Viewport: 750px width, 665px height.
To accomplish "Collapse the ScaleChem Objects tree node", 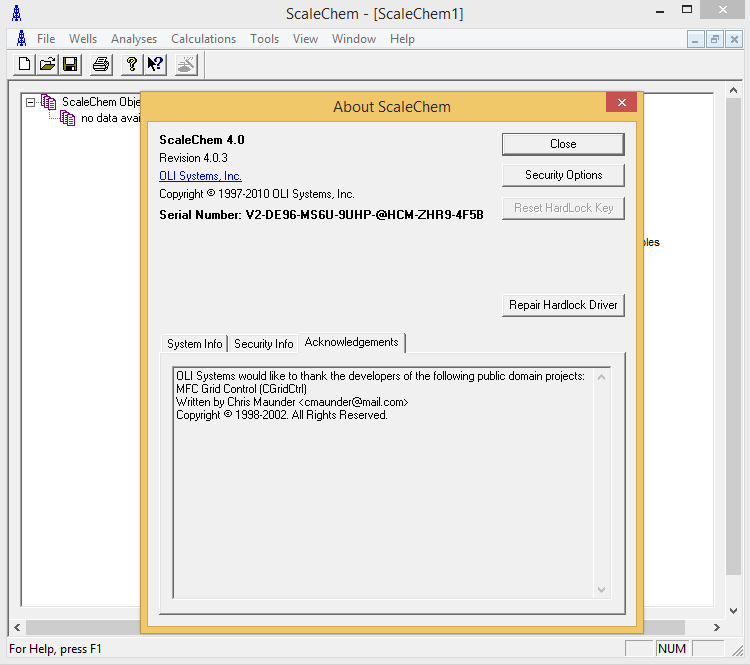I will click(31, 102).
